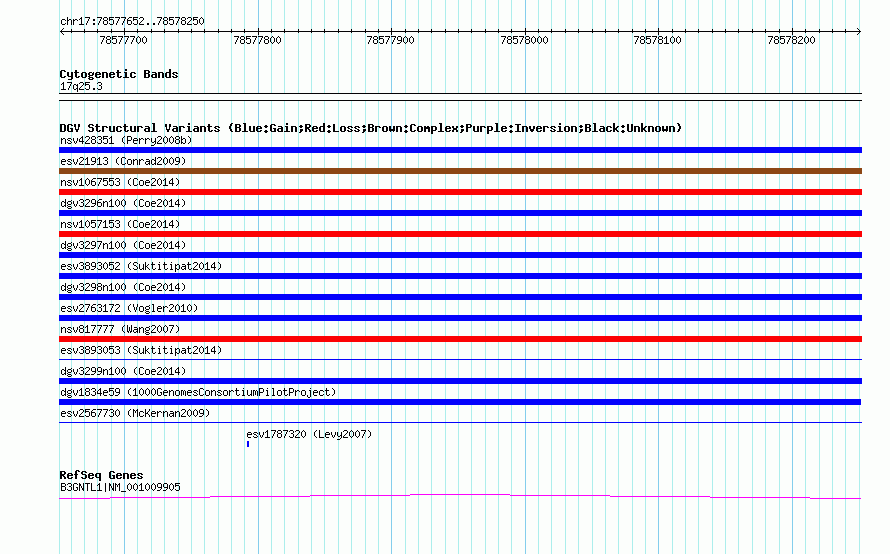The width and height of the screenshot is (890, 554).
Task: Click ruler position 78578200
Action: (x=791, y=40)
